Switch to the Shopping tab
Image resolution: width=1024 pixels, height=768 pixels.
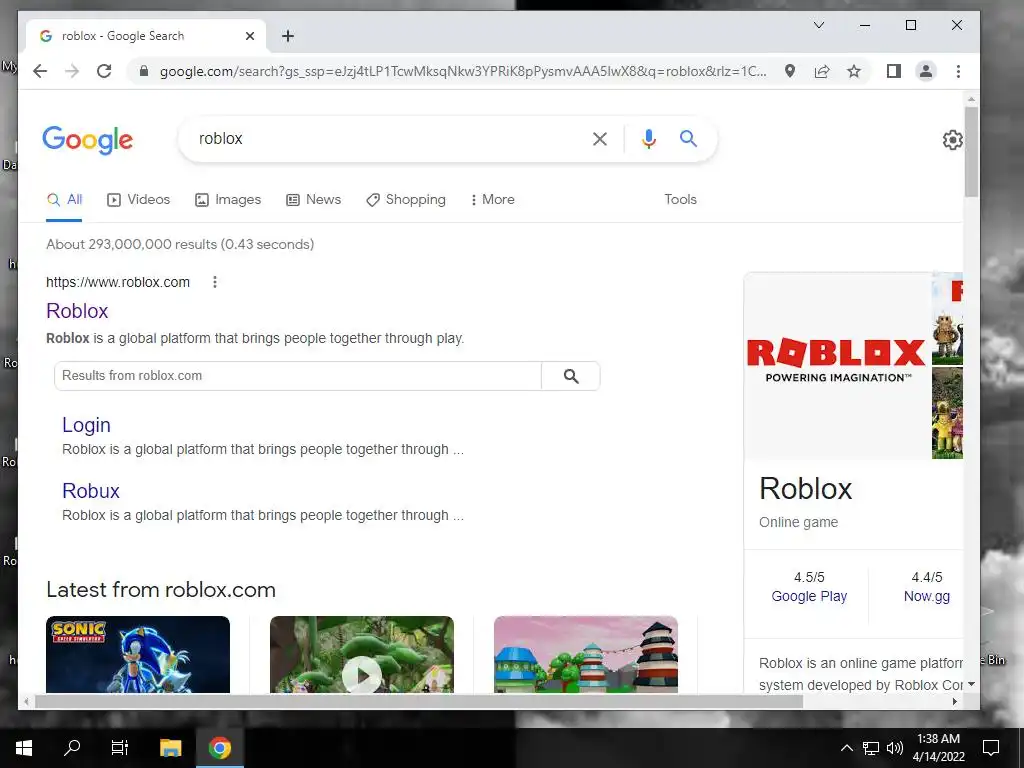406,200
